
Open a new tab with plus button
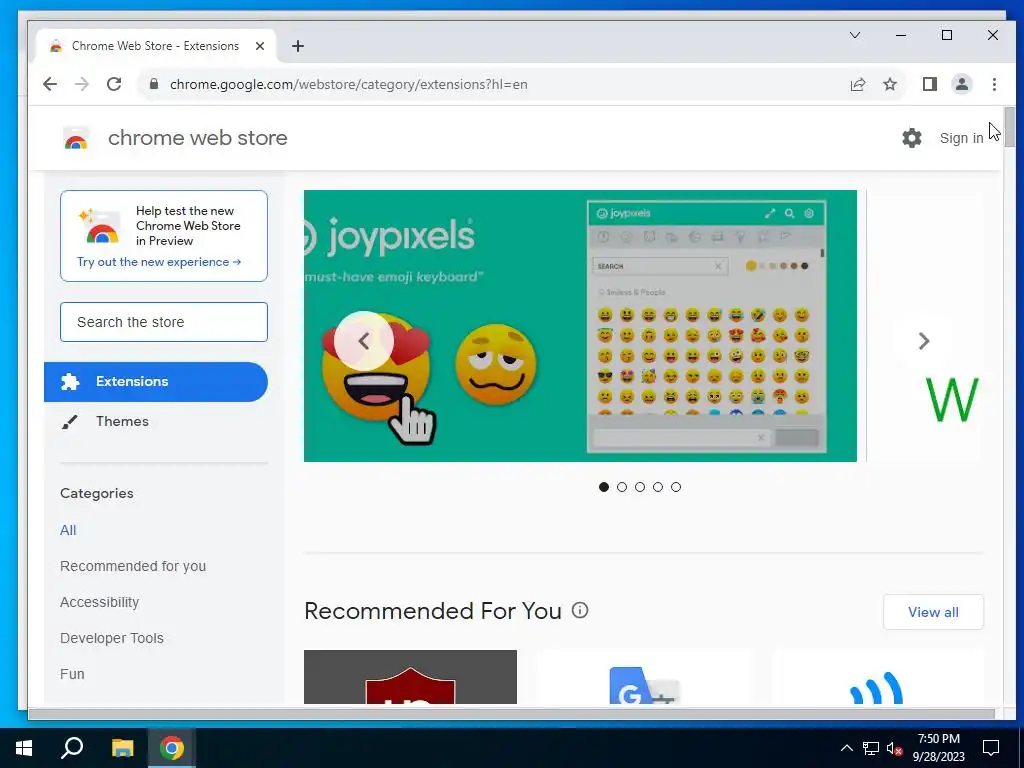pyautogui.click(x=298, y=46)
